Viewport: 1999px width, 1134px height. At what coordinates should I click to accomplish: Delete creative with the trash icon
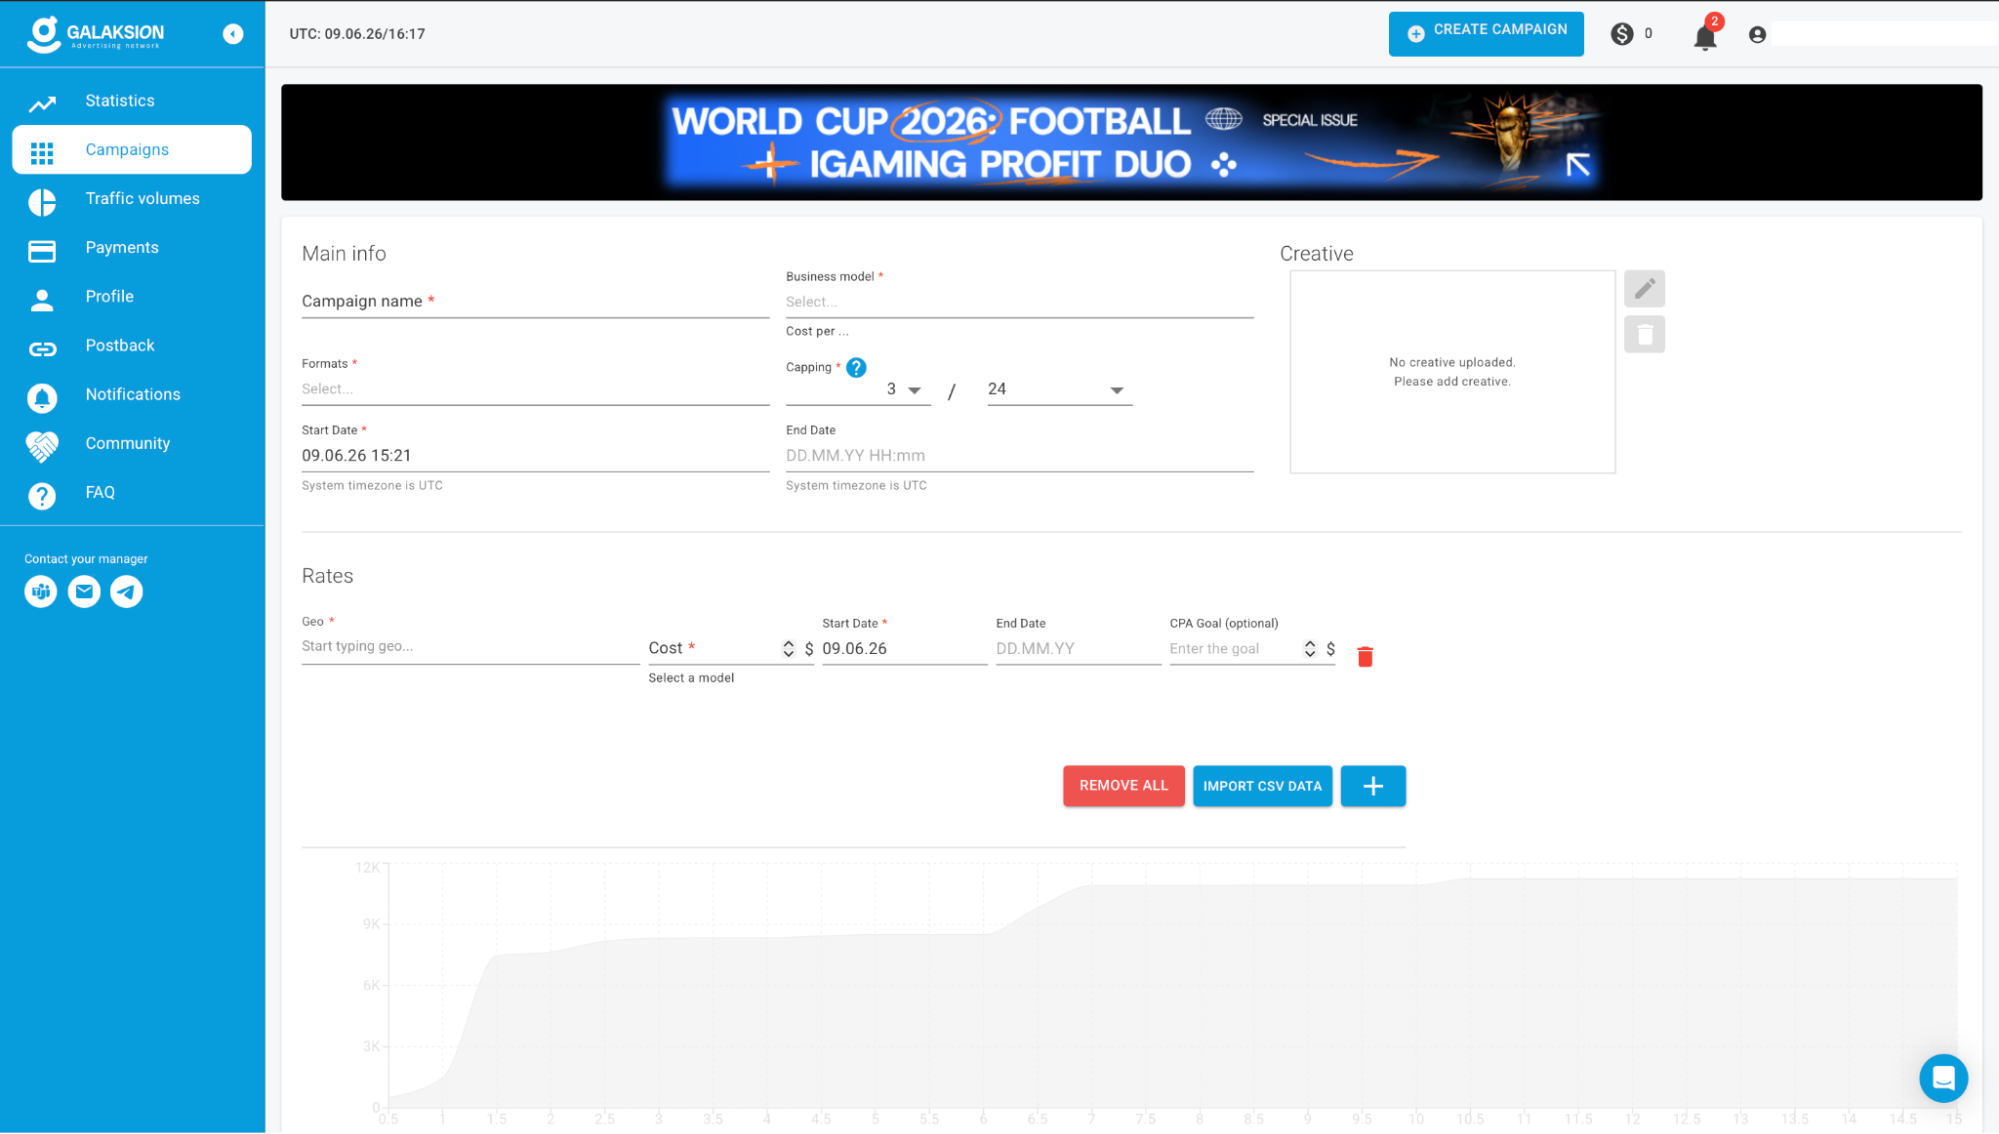click(x=1644, y=334)
